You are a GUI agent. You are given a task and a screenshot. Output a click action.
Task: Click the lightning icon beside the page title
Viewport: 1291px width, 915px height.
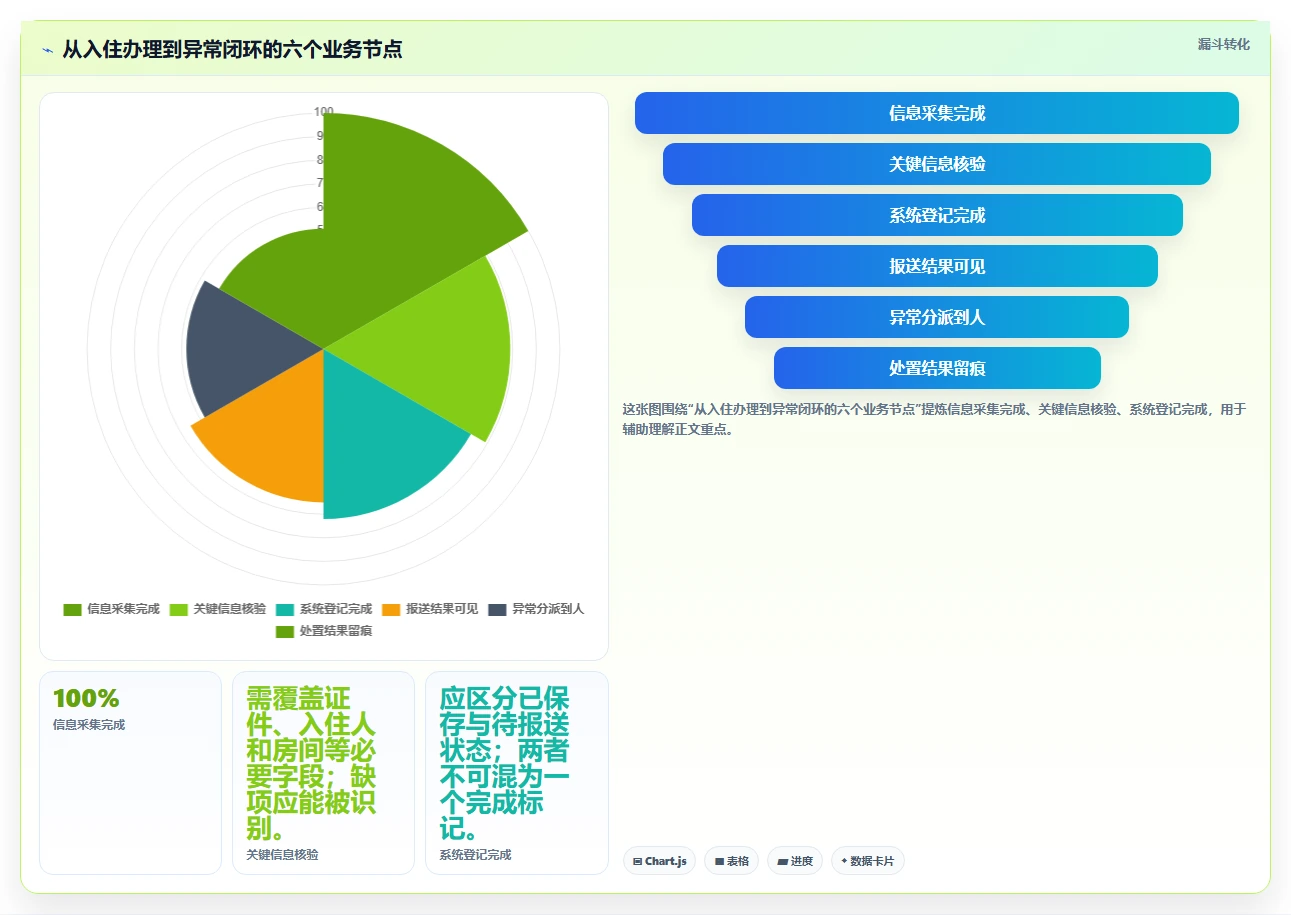(x=47, y=50)
